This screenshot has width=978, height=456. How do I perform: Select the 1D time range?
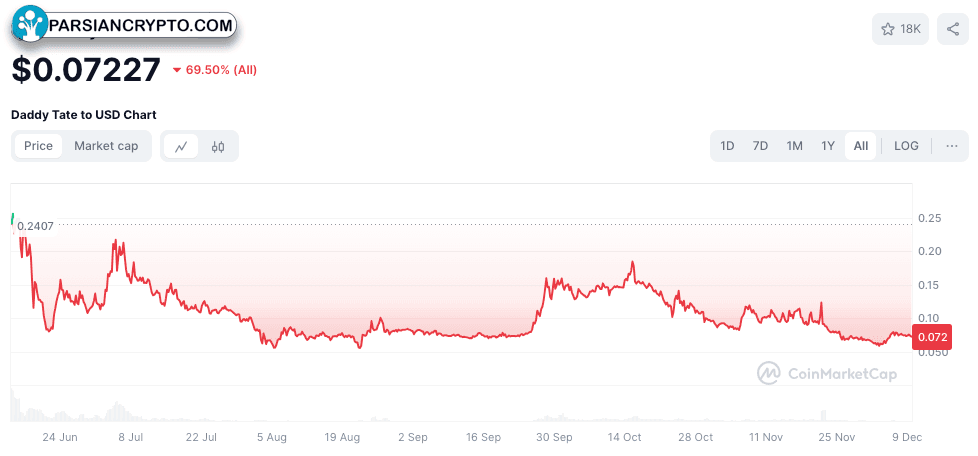pyautogui.click(x=727, y=146)
